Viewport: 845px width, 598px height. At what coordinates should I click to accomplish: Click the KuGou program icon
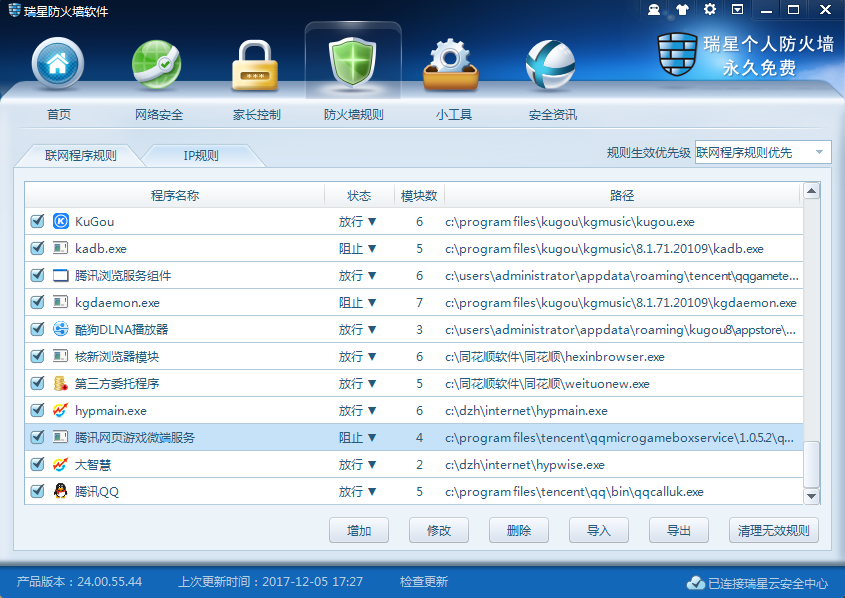pyautogui.click(x=60, y=221)
